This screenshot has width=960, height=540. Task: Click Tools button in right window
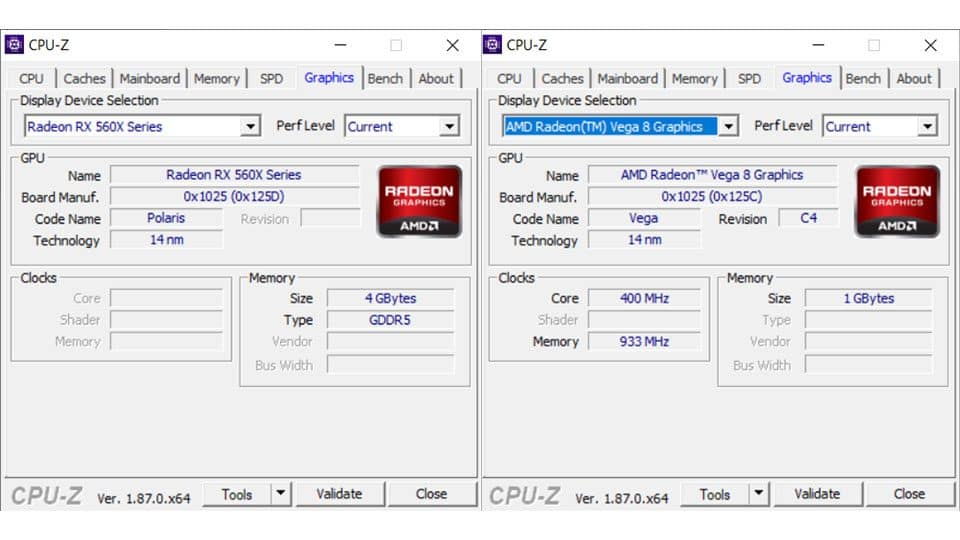pos(715,494)
